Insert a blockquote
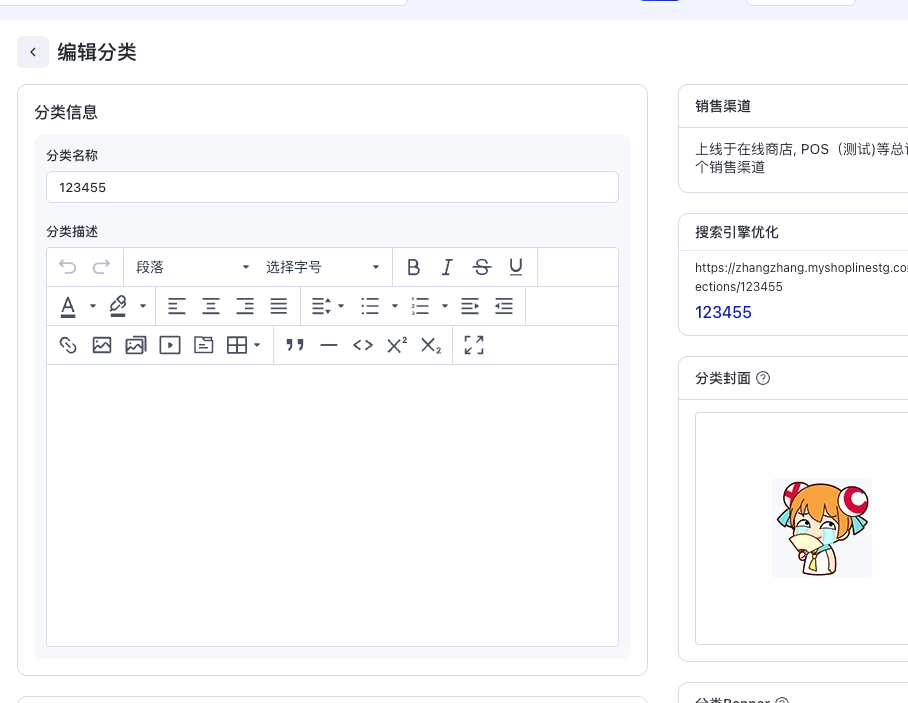The width and height of the screenshot is (908, 703). (x=295, y=345)
